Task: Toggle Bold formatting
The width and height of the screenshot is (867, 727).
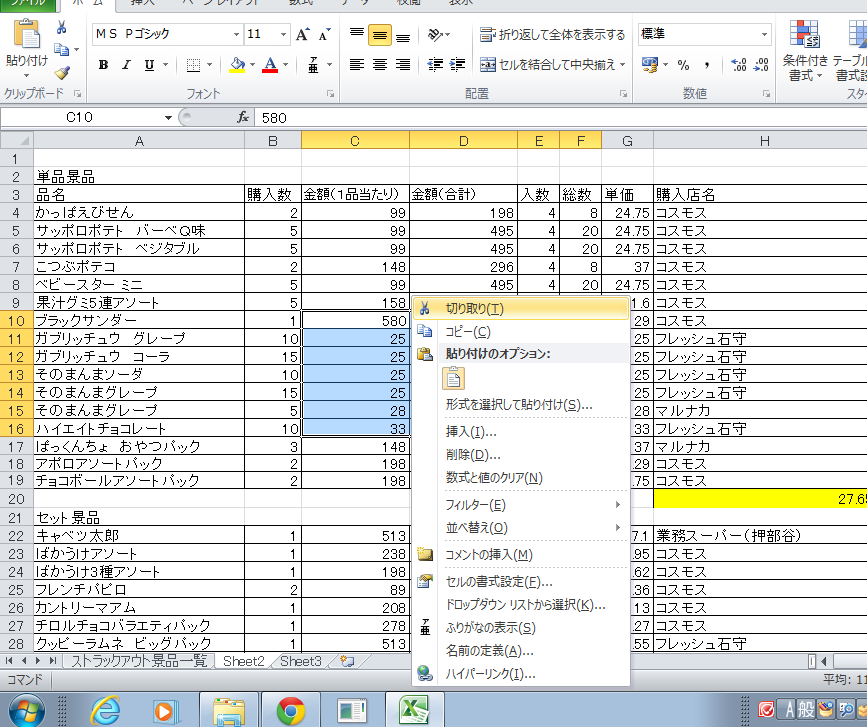Action: coord(103,65)
